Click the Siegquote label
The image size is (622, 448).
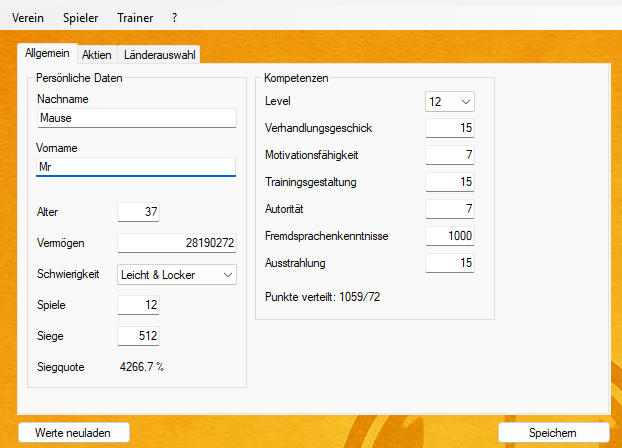tap(61, 367)
